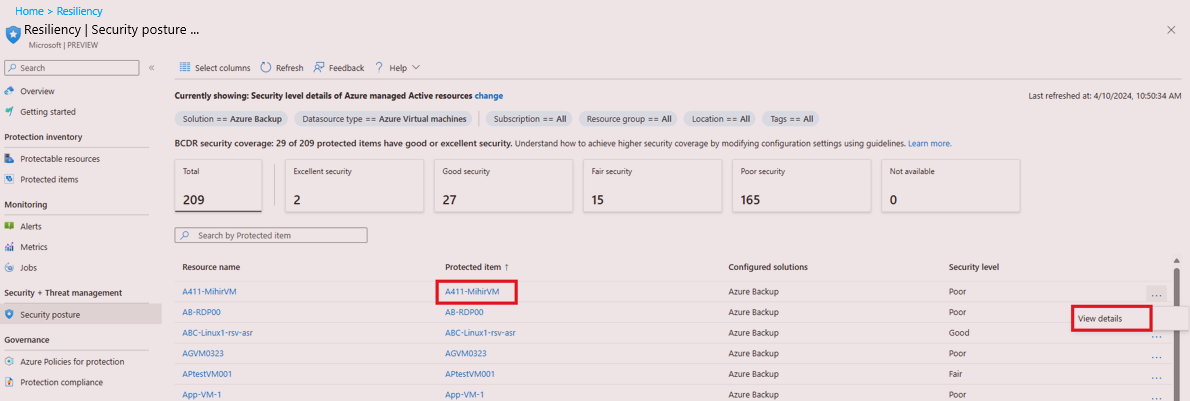Click the change link next to Active resources
Viewport: 1190px width, 401px height.
(489, 96)
